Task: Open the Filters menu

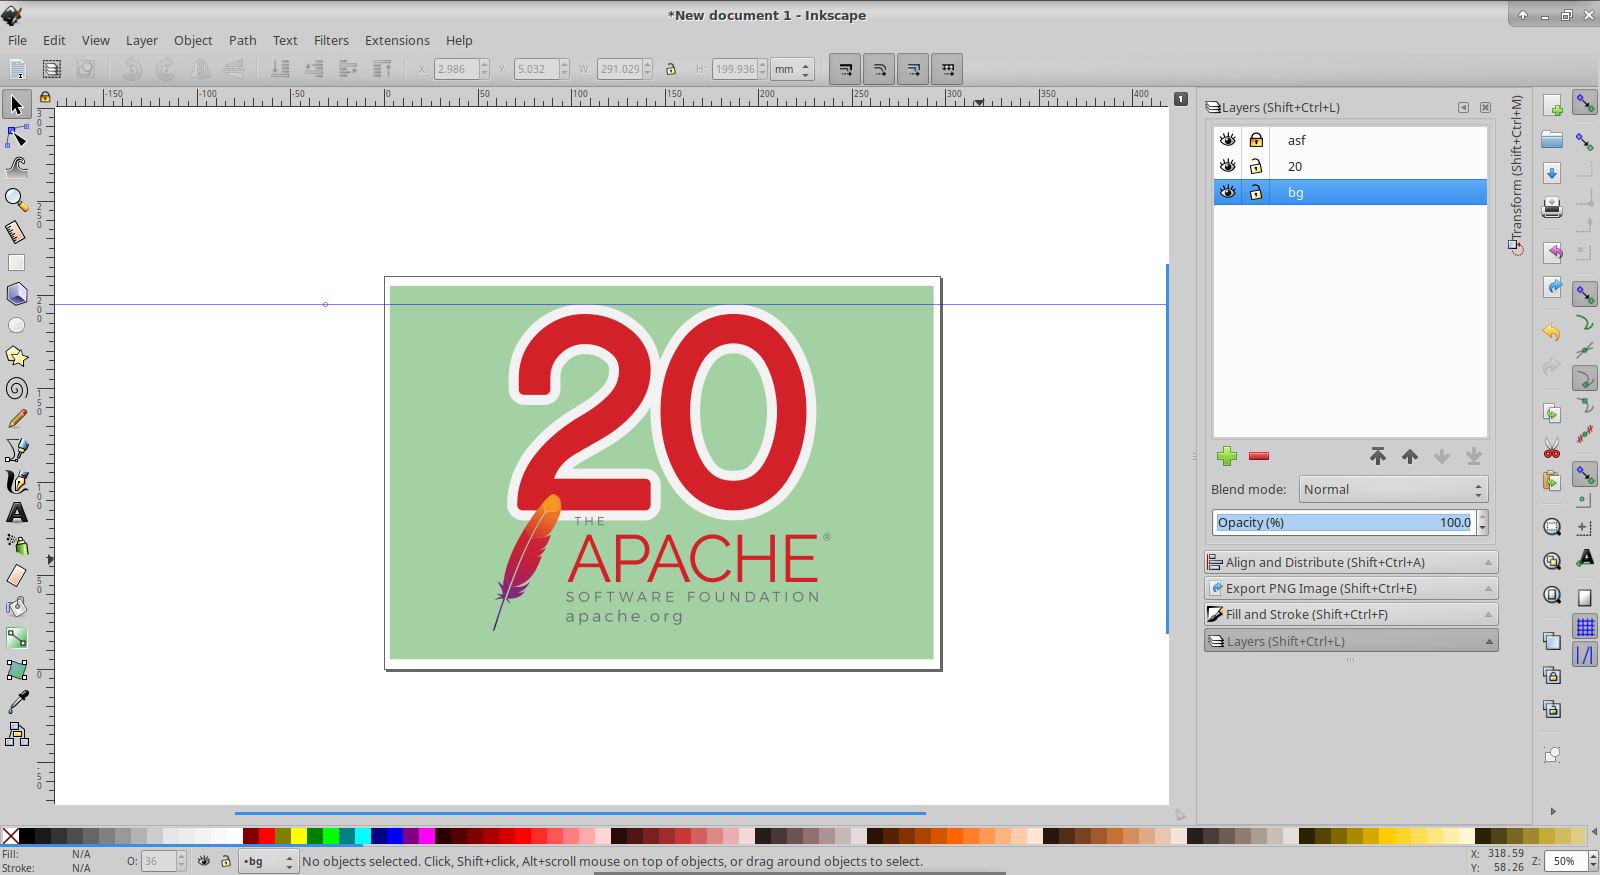Action: 331,40
